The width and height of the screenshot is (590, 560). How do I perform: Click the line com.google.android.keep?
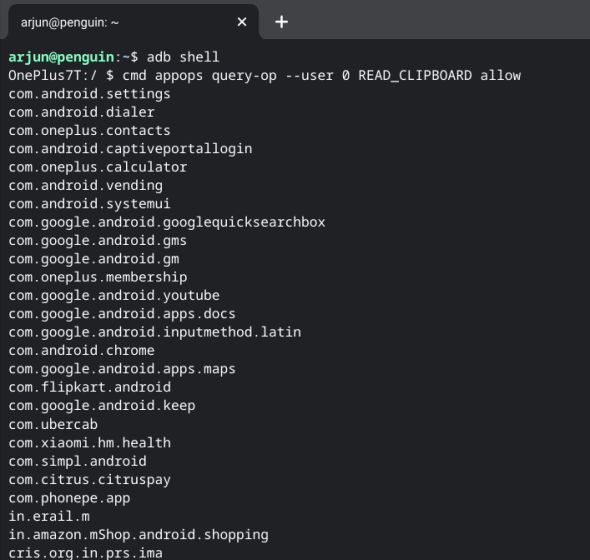pos(102,406)
